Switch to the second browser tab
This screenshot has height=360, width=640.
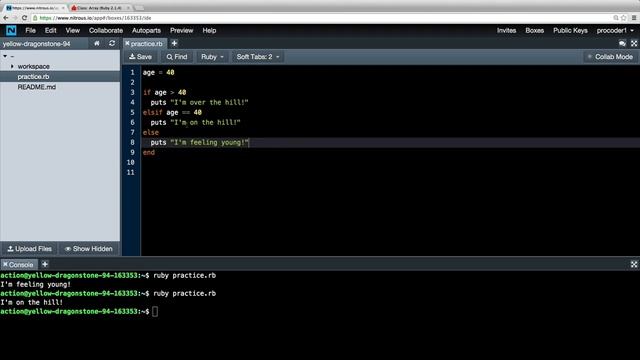[x=99, y=8]
